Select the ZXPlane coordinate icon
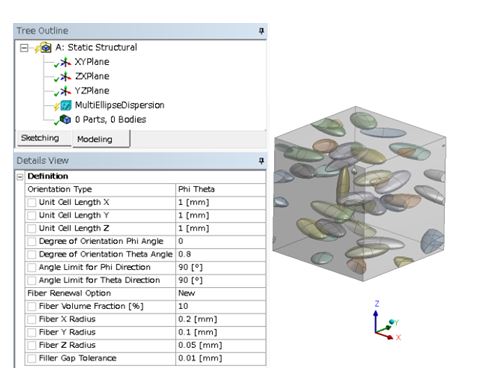Image resolution: width=495 pixels, height=384 pixels. pyautogui.click(x=65, y=77)
